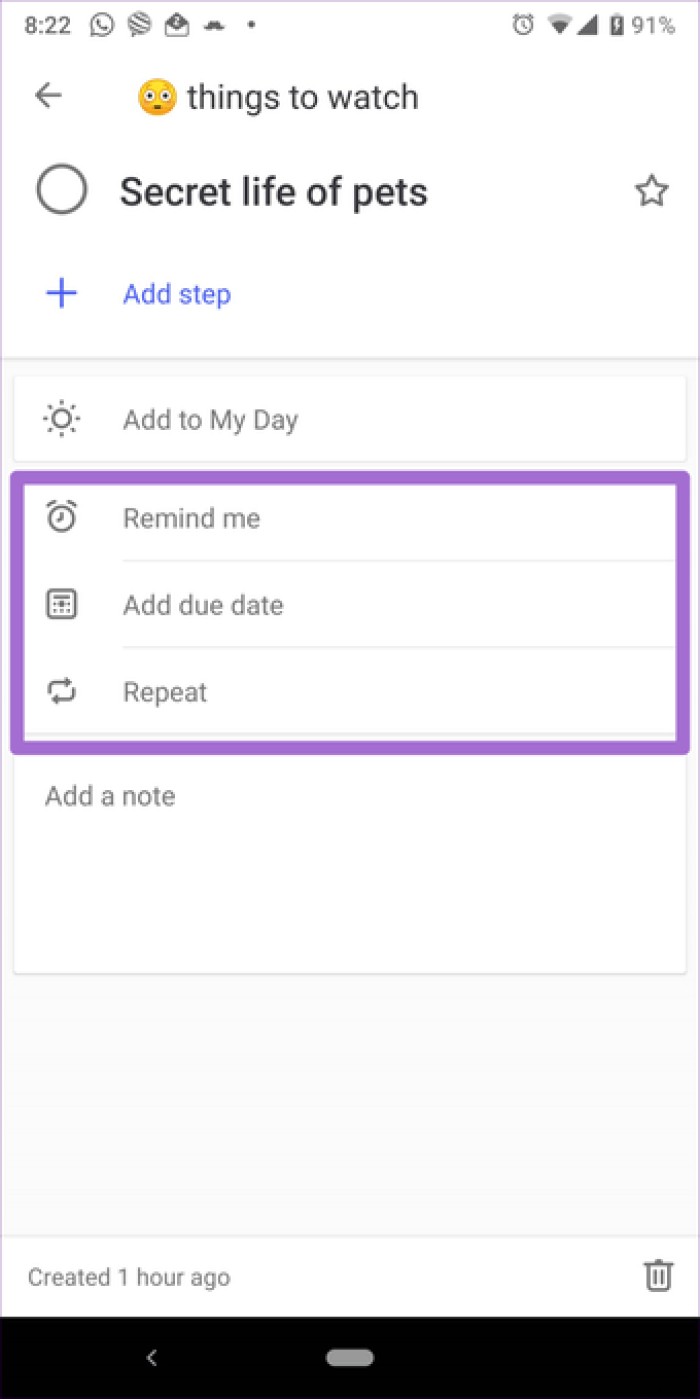Tap the trash icon to delete task
Viewport: 700px width, 1399px height.
(x=657, y=1276)
